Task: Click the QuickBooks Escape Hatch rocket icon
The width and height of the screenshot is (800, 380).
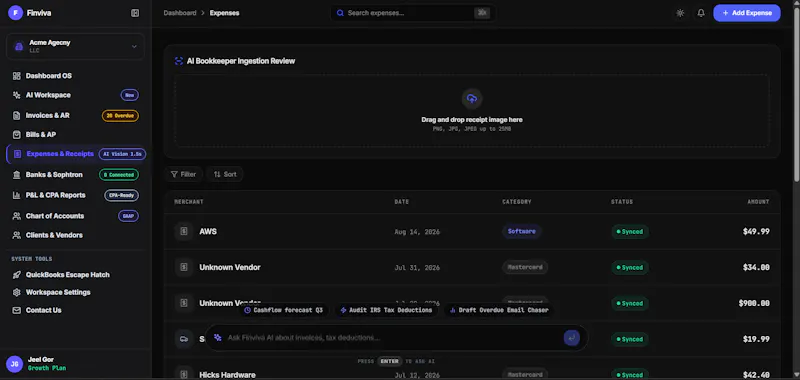Action: [x=16, y=274]
